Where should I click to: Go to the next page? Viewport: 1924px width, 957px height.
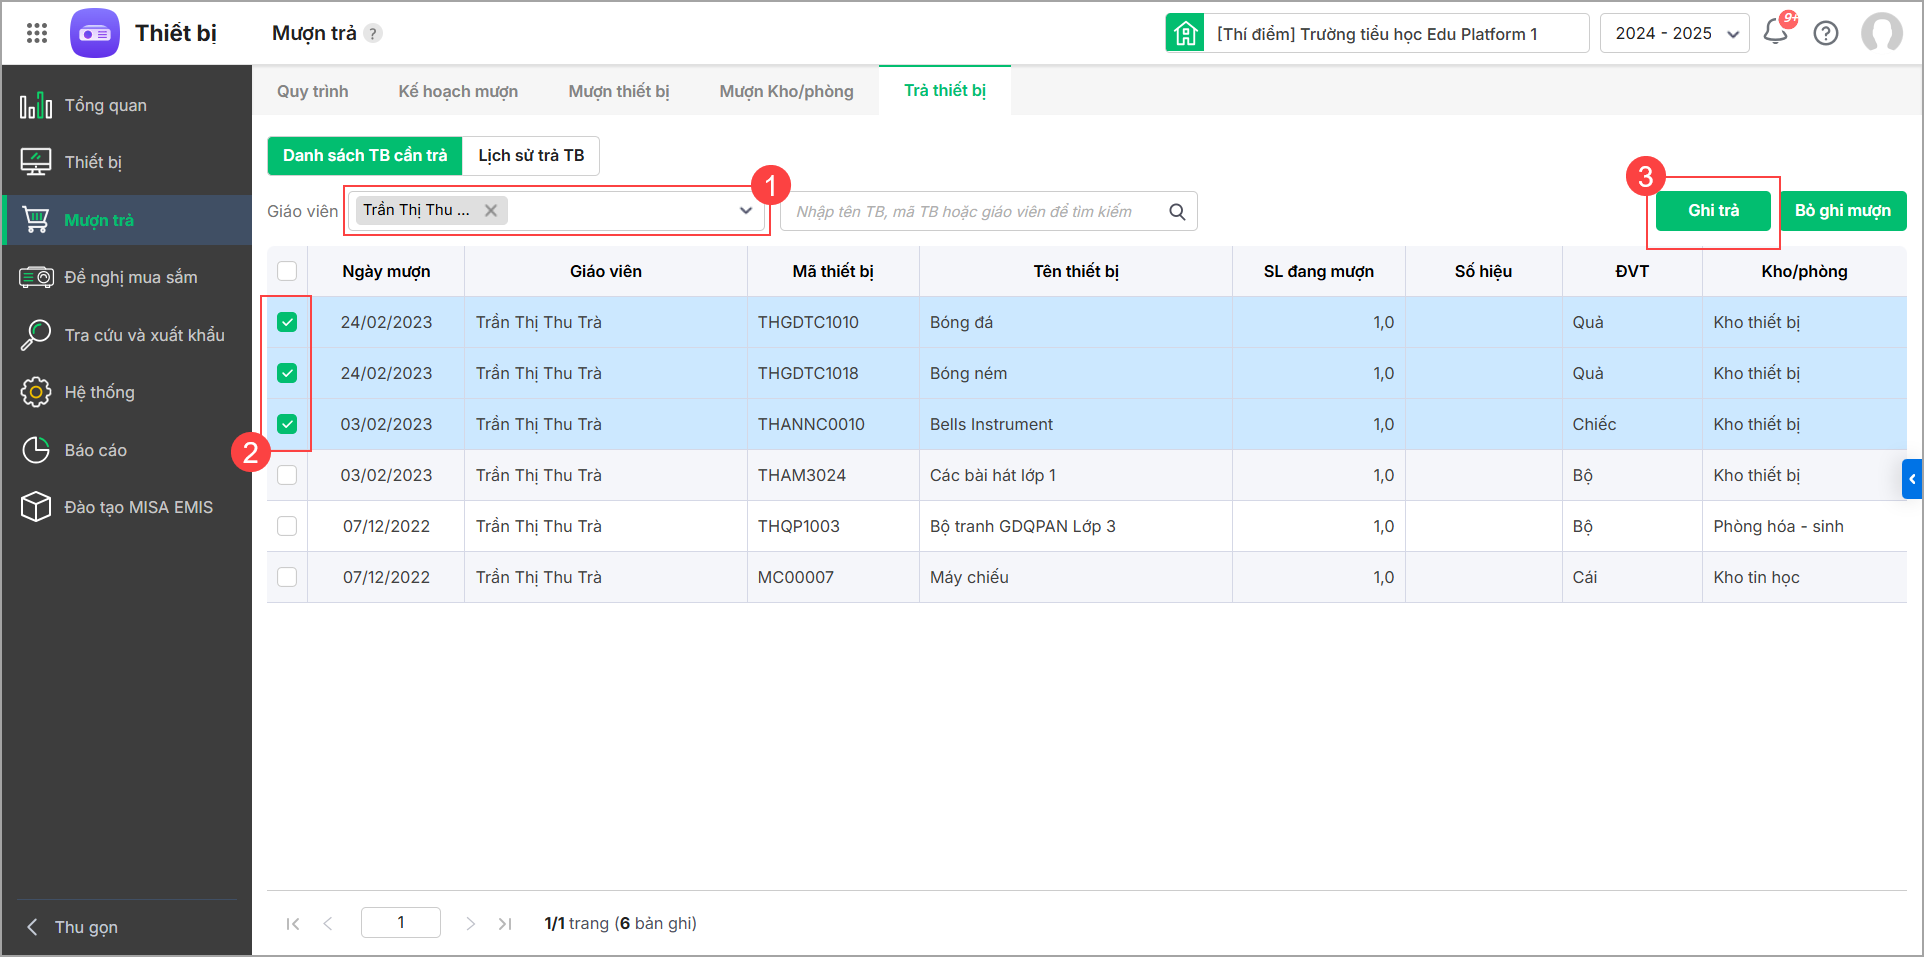pyautogui.click(x=470, y=924)
